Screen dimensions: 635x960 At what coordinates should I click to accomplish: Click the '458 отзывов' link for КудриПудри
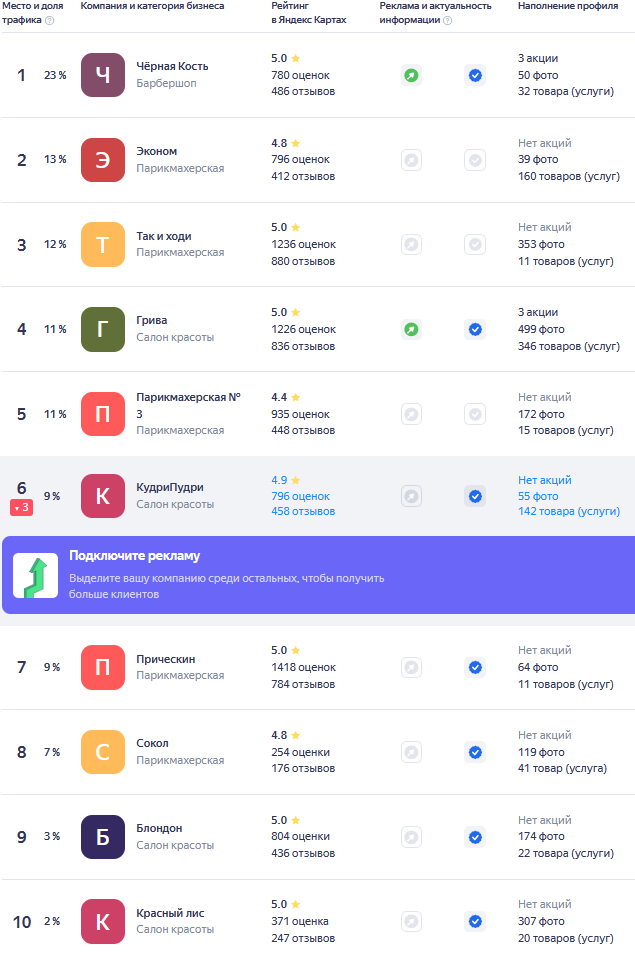(303, 511)
